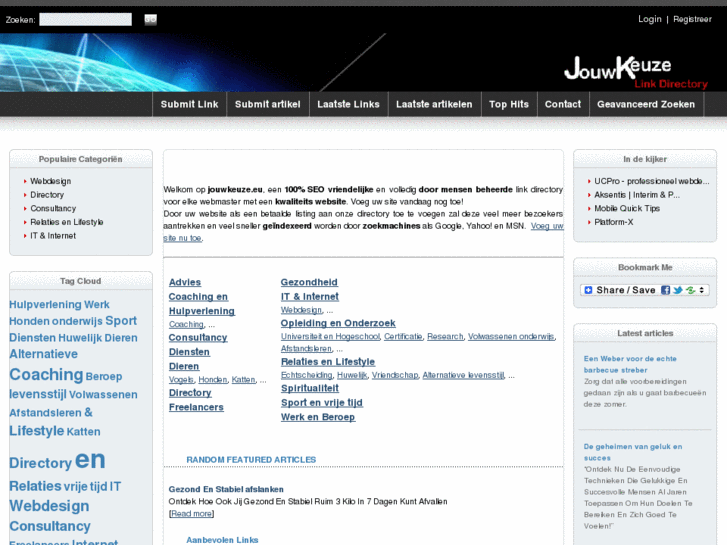The width and height of the screenshot is (727, 545).
Task: Click the Afstandsleren subcategory link
Action: click(x=306, y=348)
